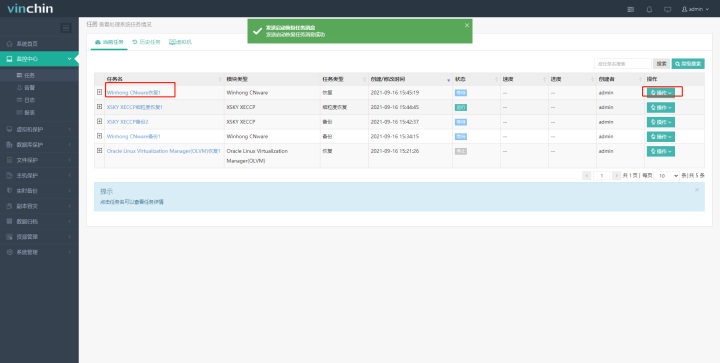The image size is (720, 363).
Task: Open notifications bell in top bar
Action: [x=649, y=9]
